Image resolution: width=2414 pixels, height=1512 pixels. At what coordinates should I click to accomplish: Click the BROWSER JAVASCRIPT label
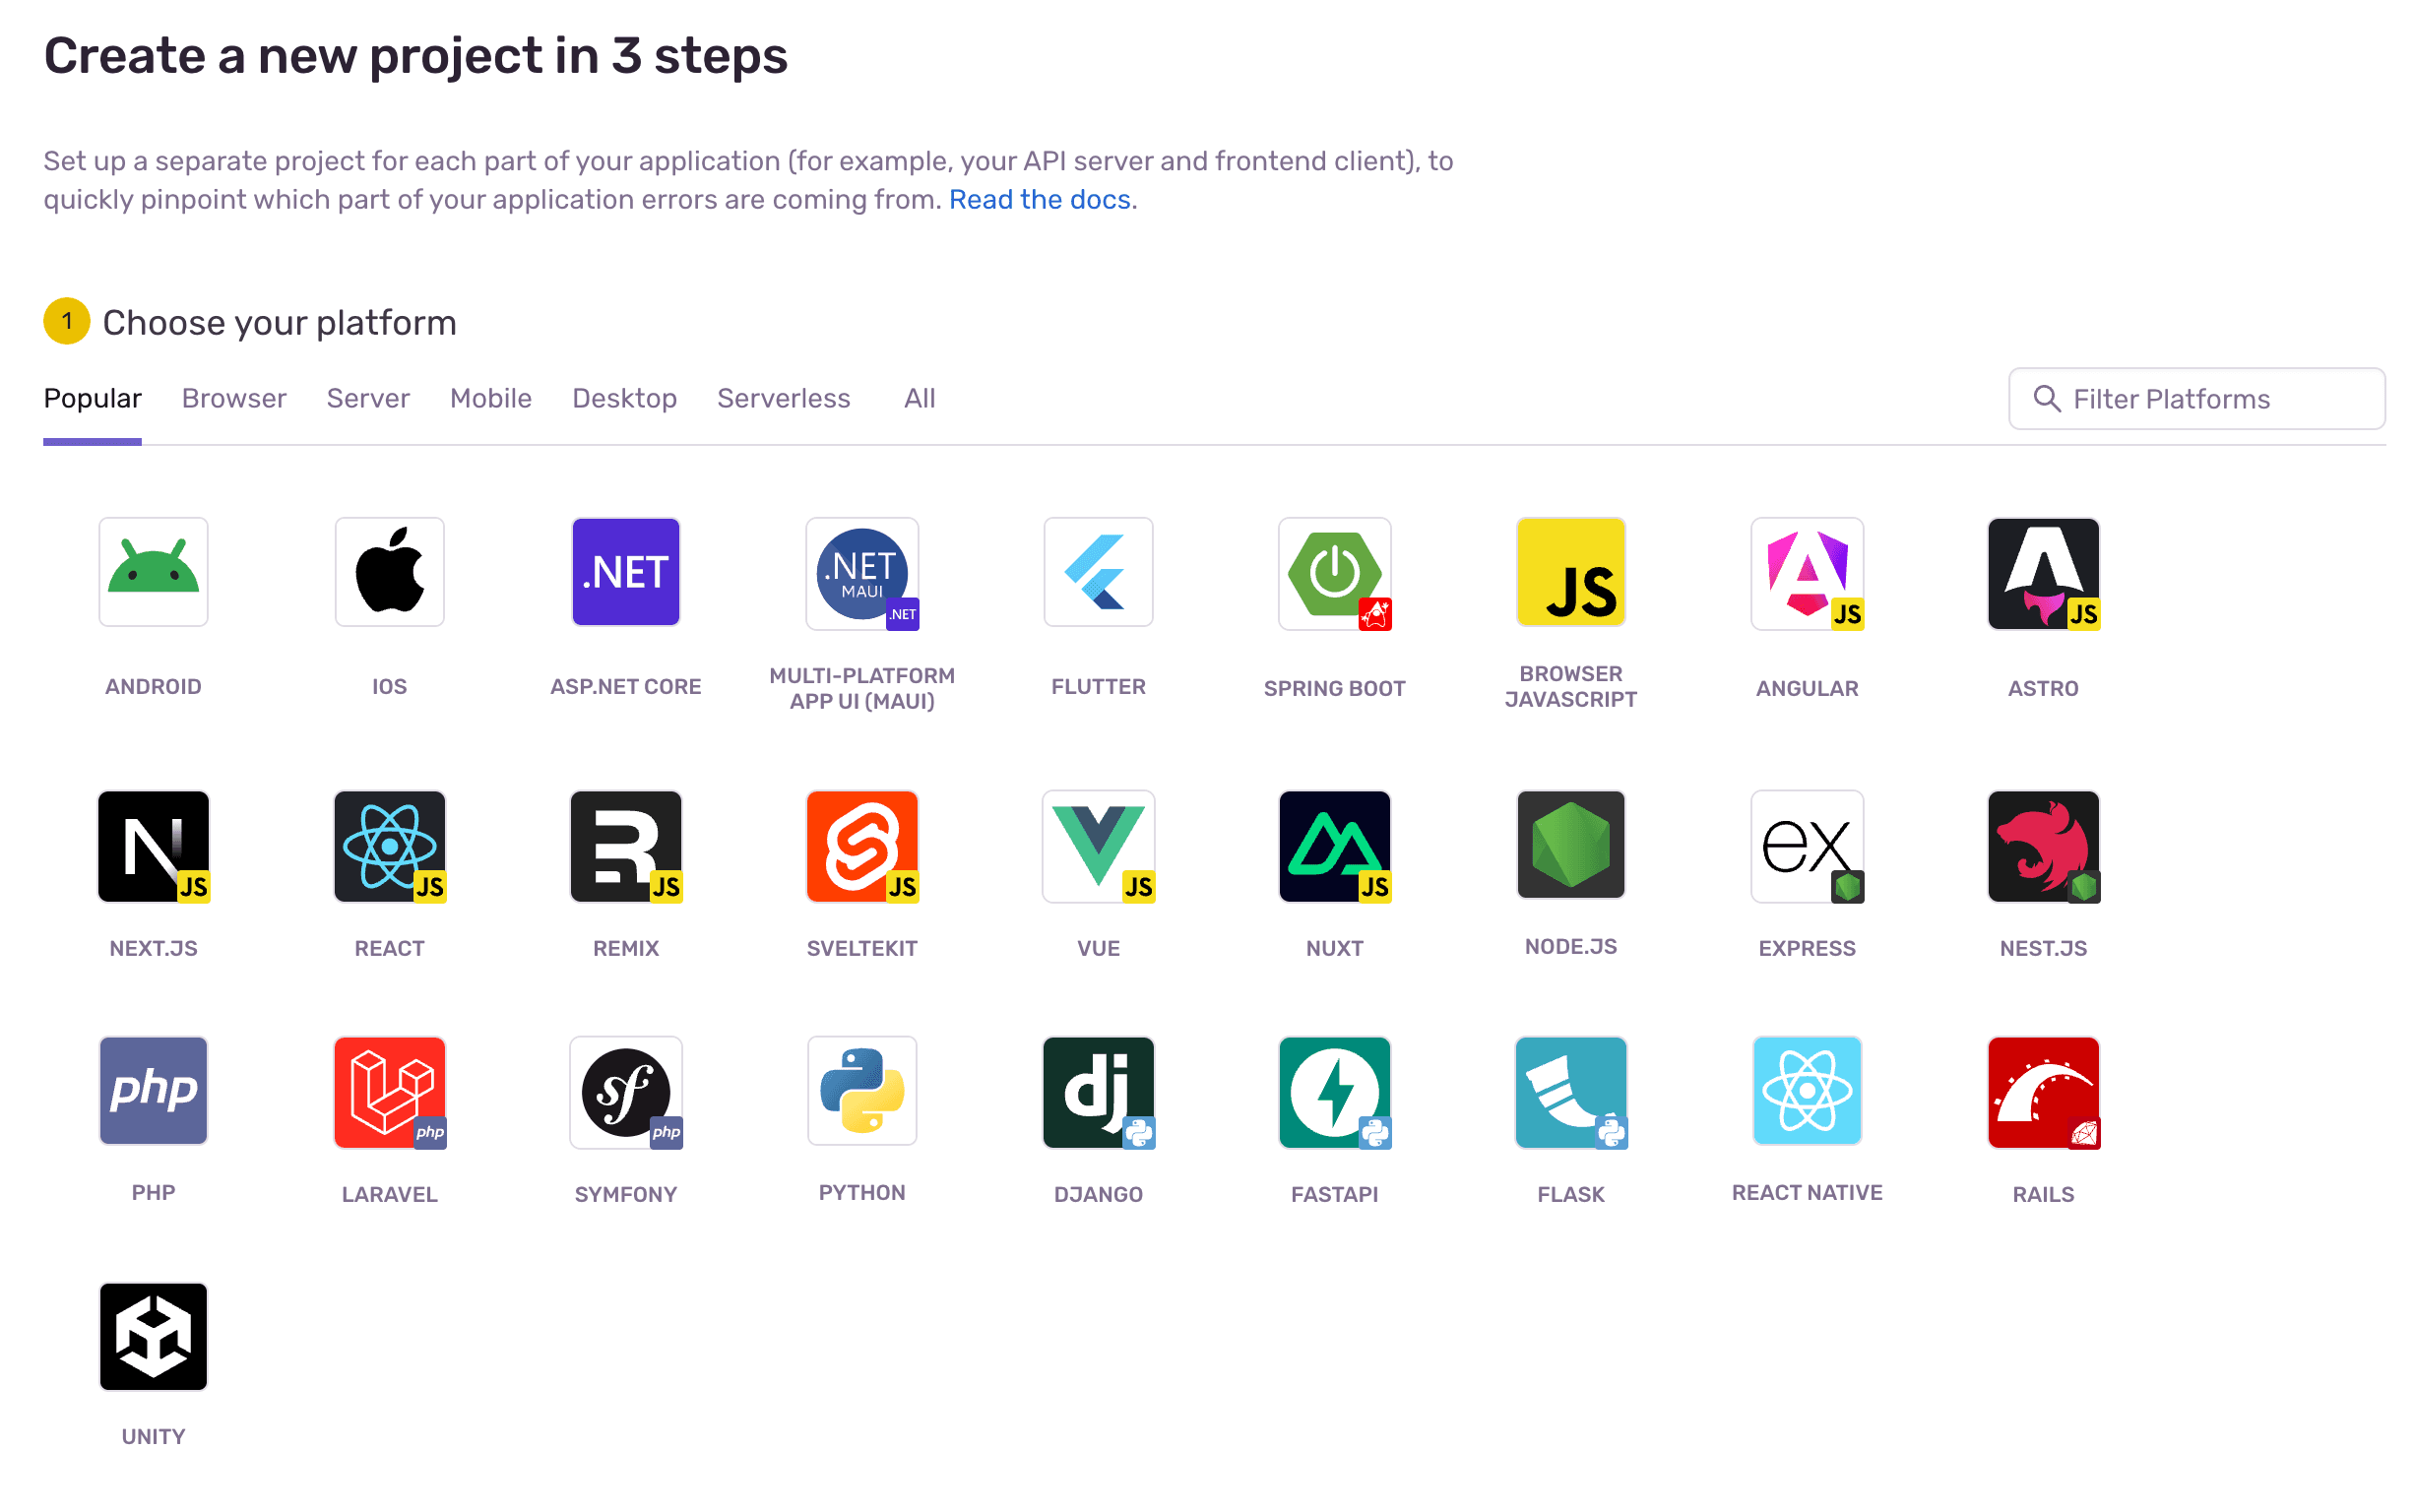[x=1570, y=687]
